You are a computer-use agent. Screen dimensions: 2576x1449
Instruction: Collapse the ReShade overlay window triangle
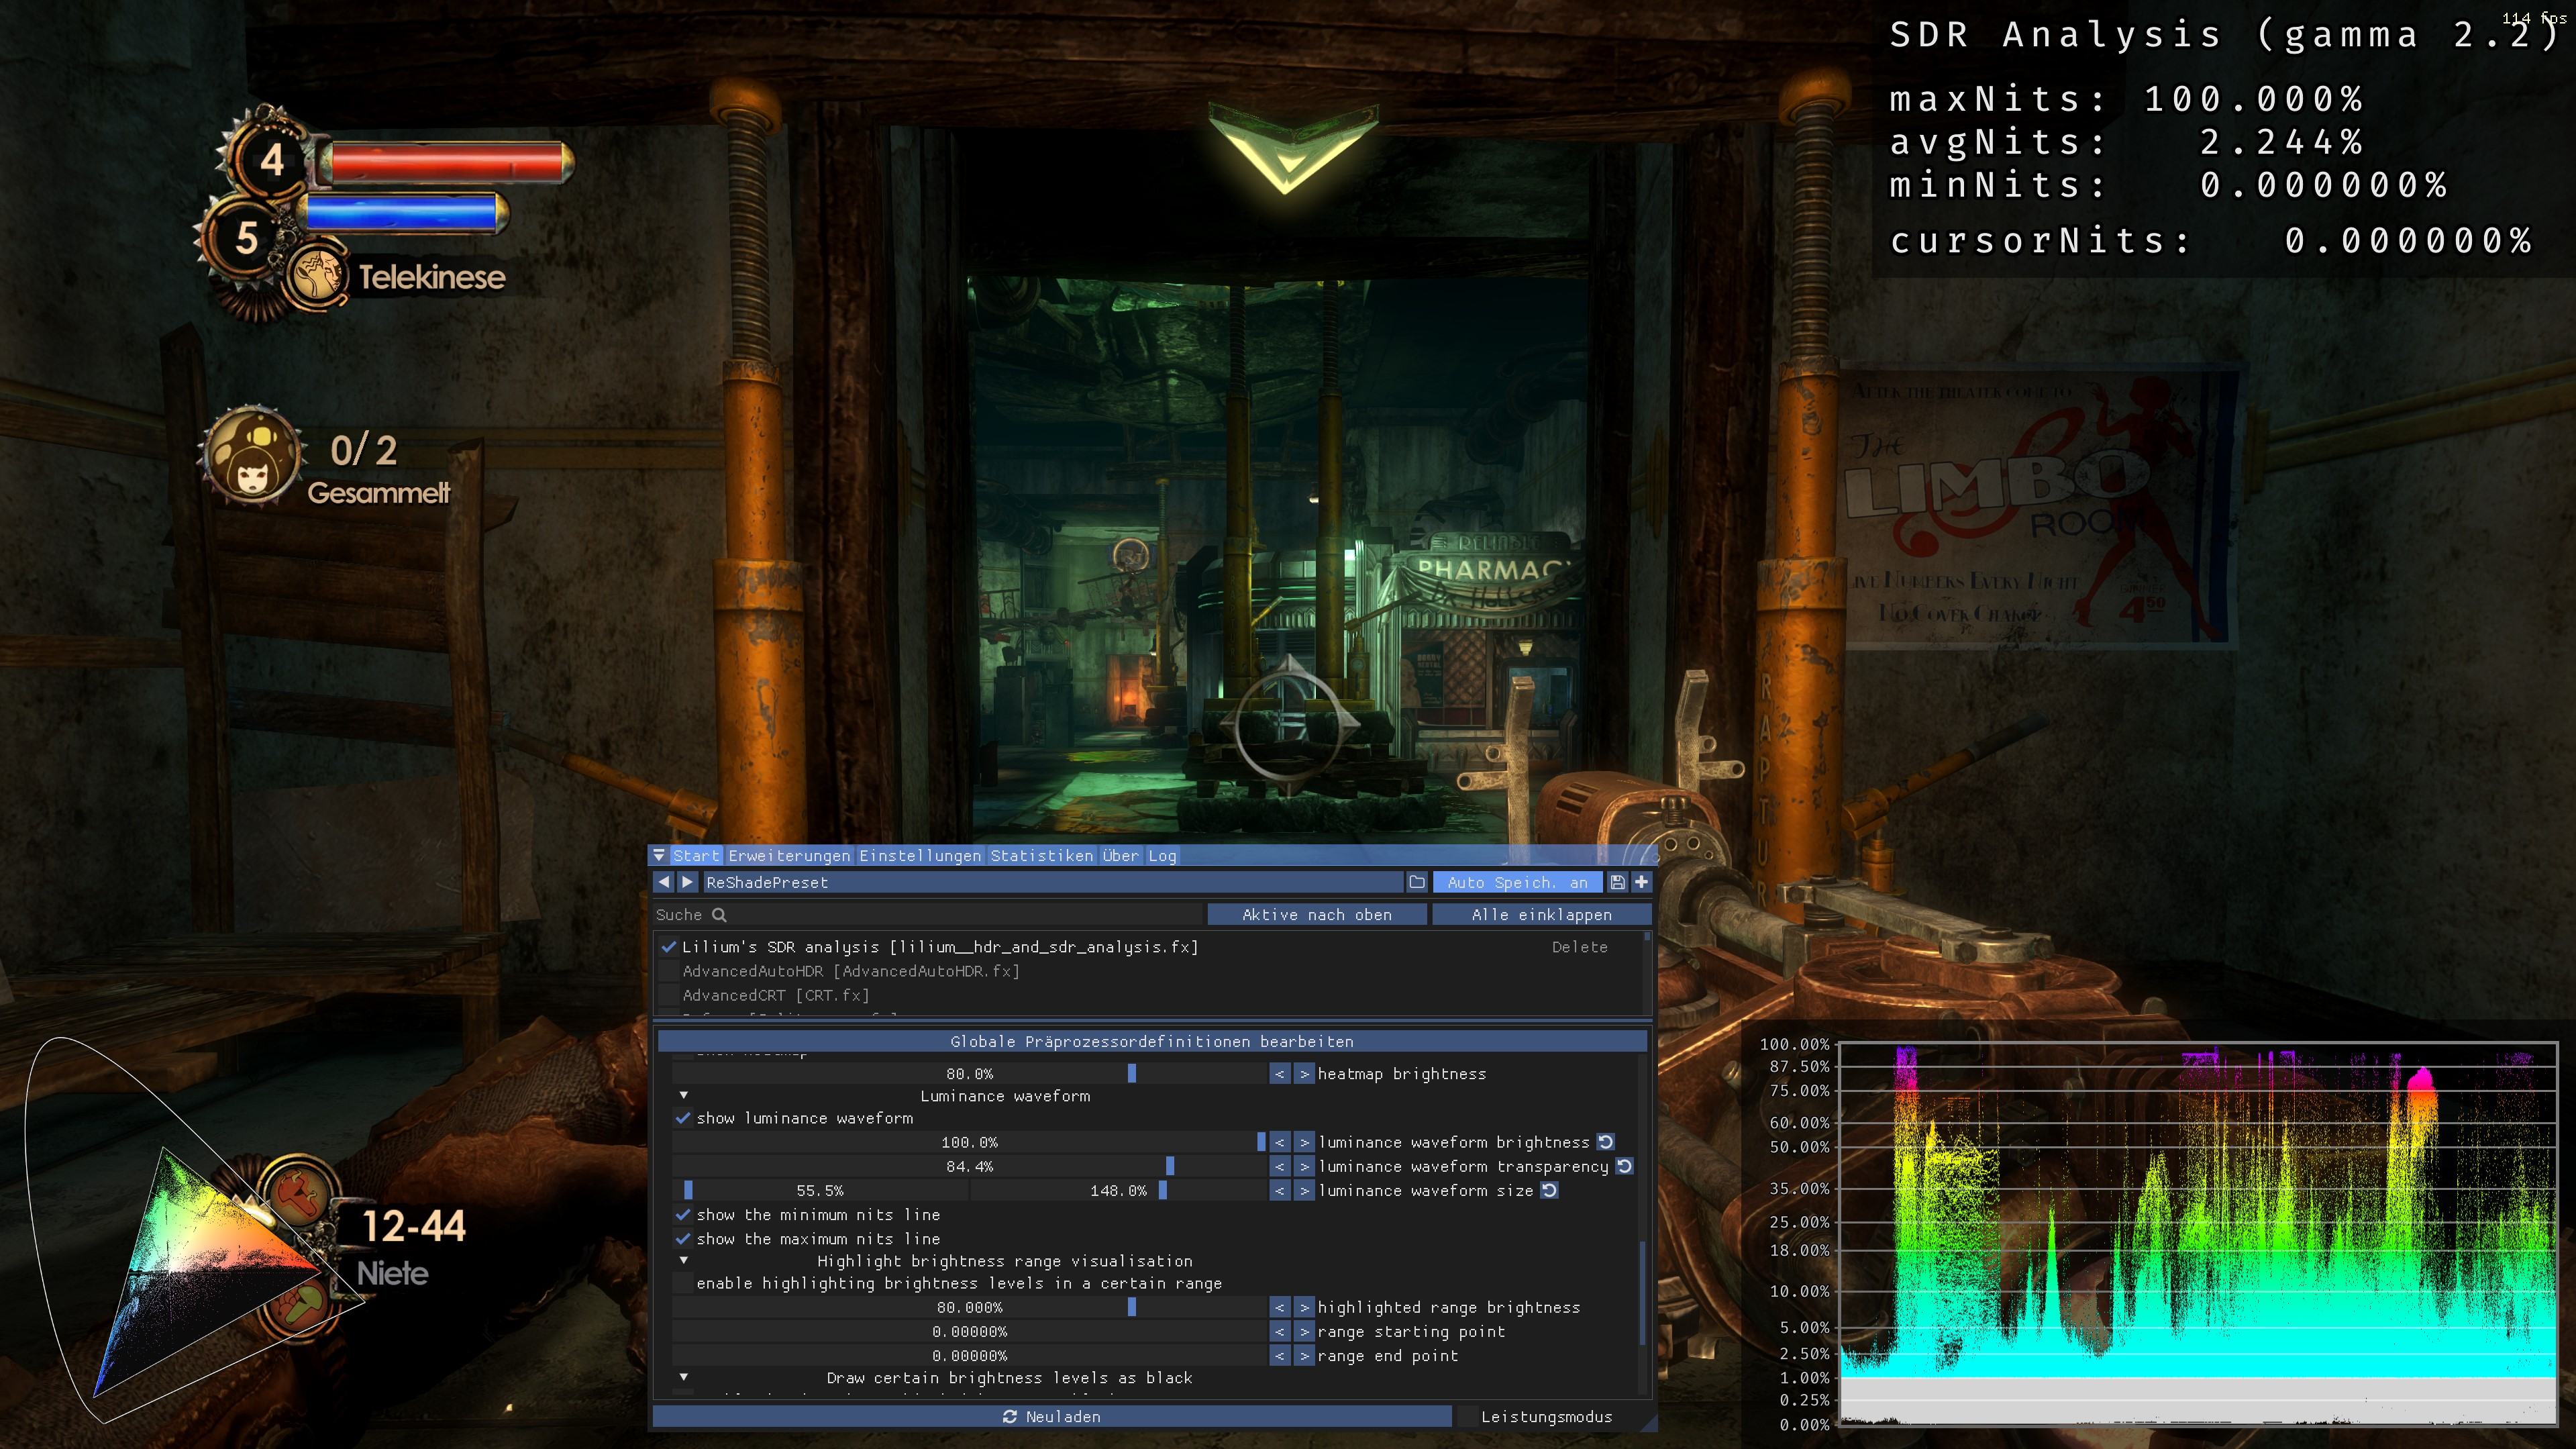coord(658,856)
